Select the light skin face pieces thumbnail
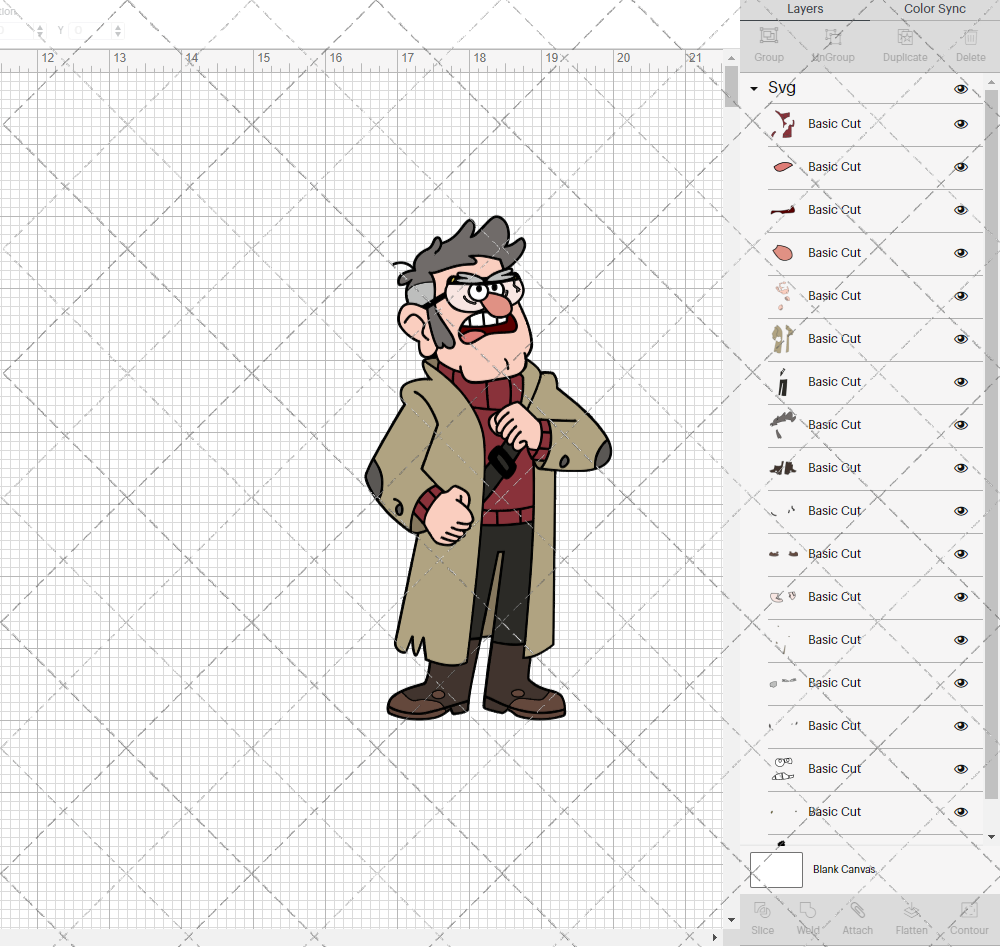The image size is (1000, 947). point(783,296)
